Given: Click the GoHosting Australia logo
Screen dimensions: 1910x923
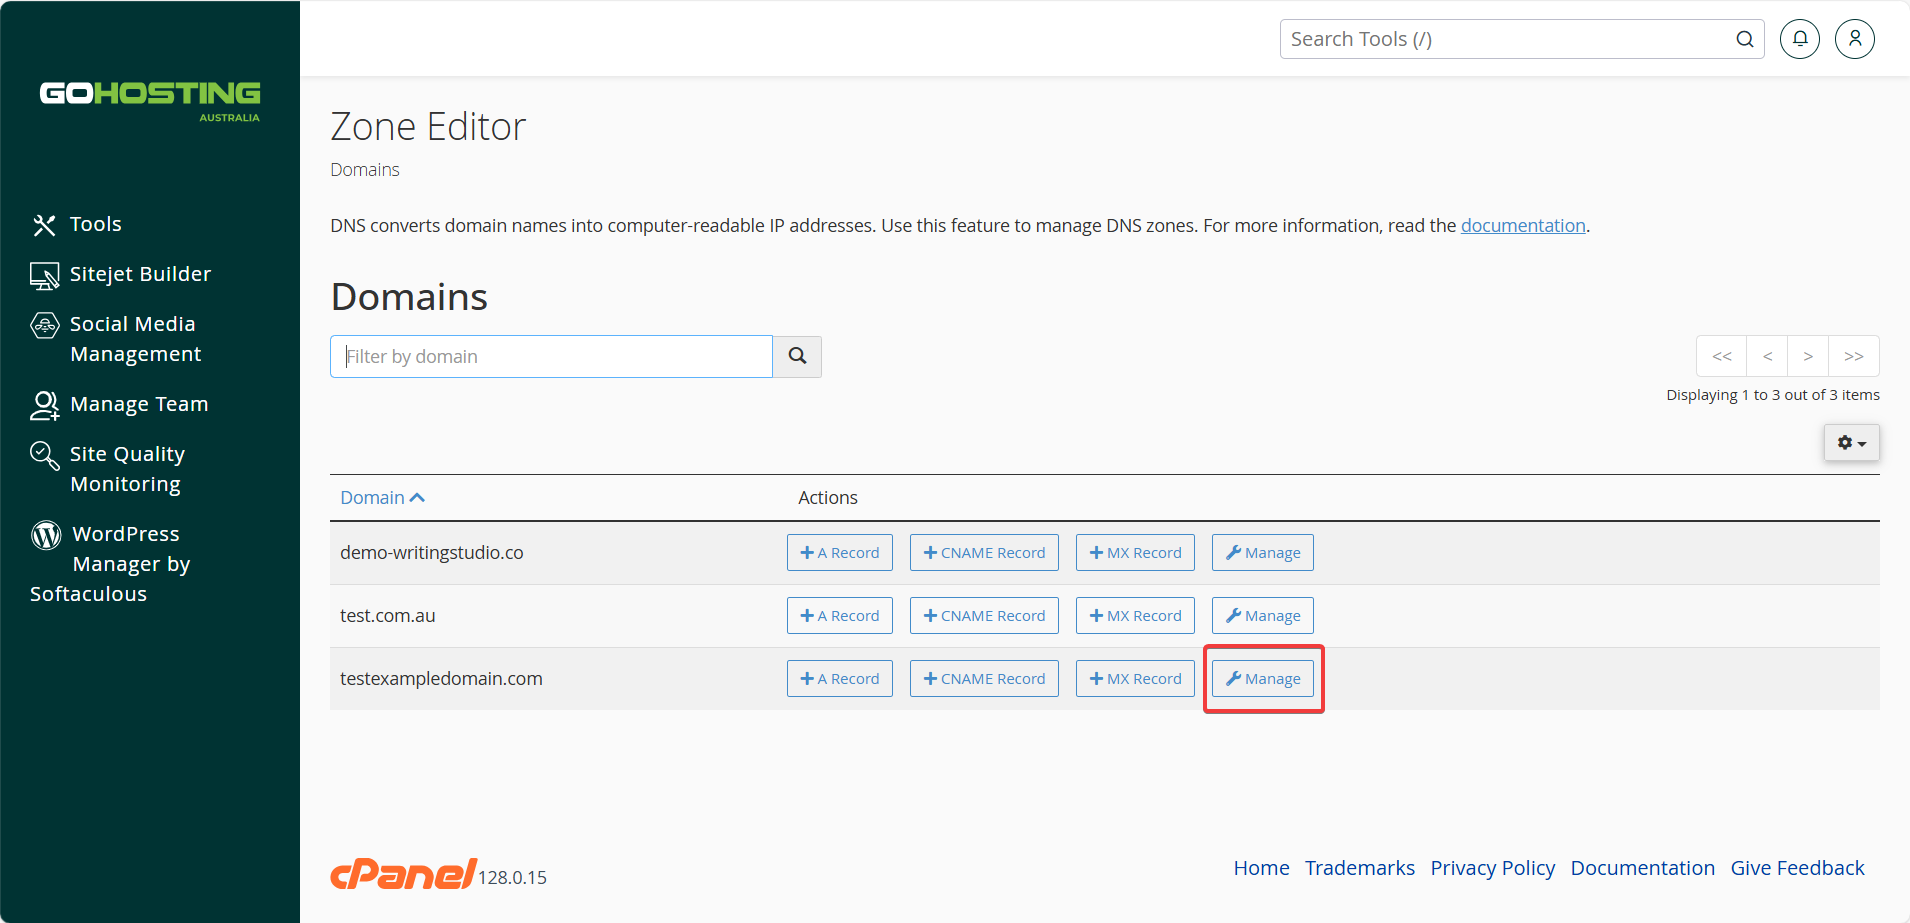Looking at the screenshot, I should click(150, 101).
